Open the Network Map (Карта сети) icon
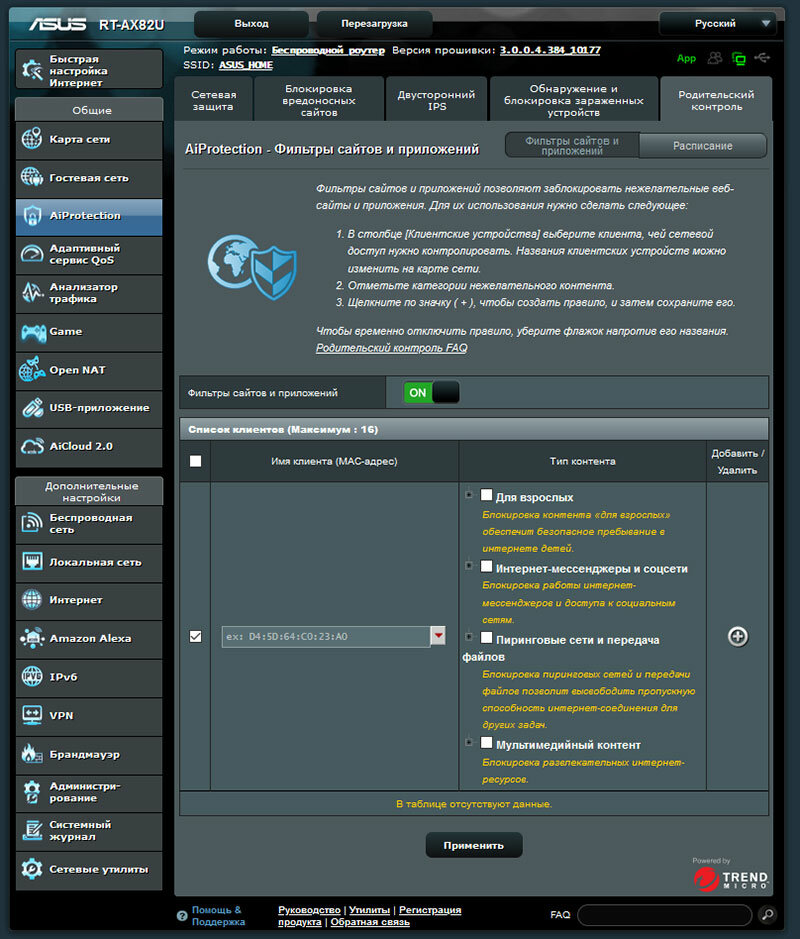The image size is (800, 939). tap(32, 139)
